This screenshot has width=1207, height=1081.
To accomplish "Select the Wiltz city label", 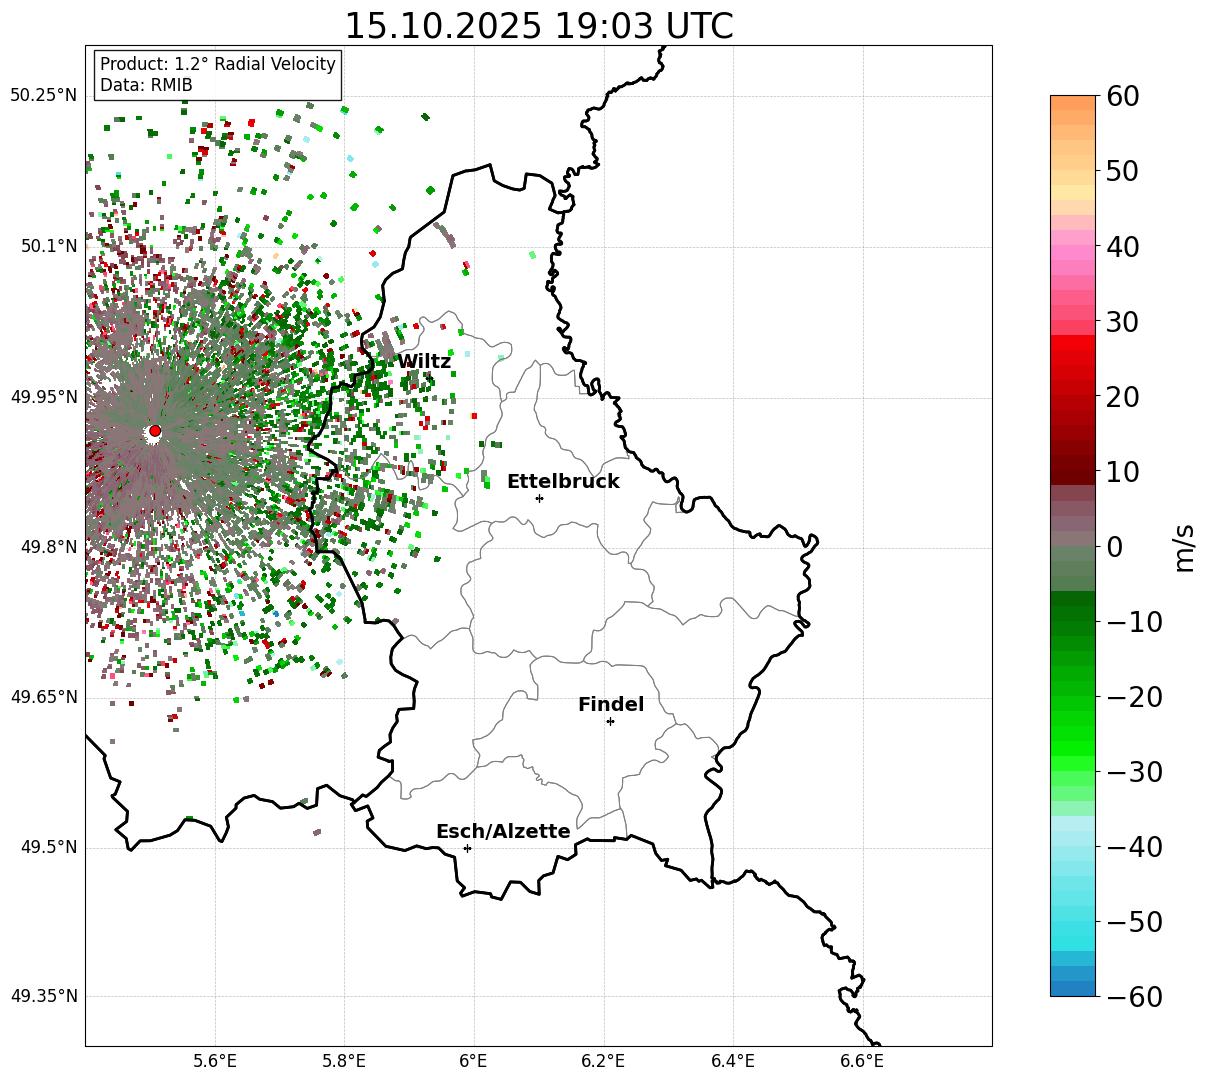I will pyautogui.click(x=424, y=362).
